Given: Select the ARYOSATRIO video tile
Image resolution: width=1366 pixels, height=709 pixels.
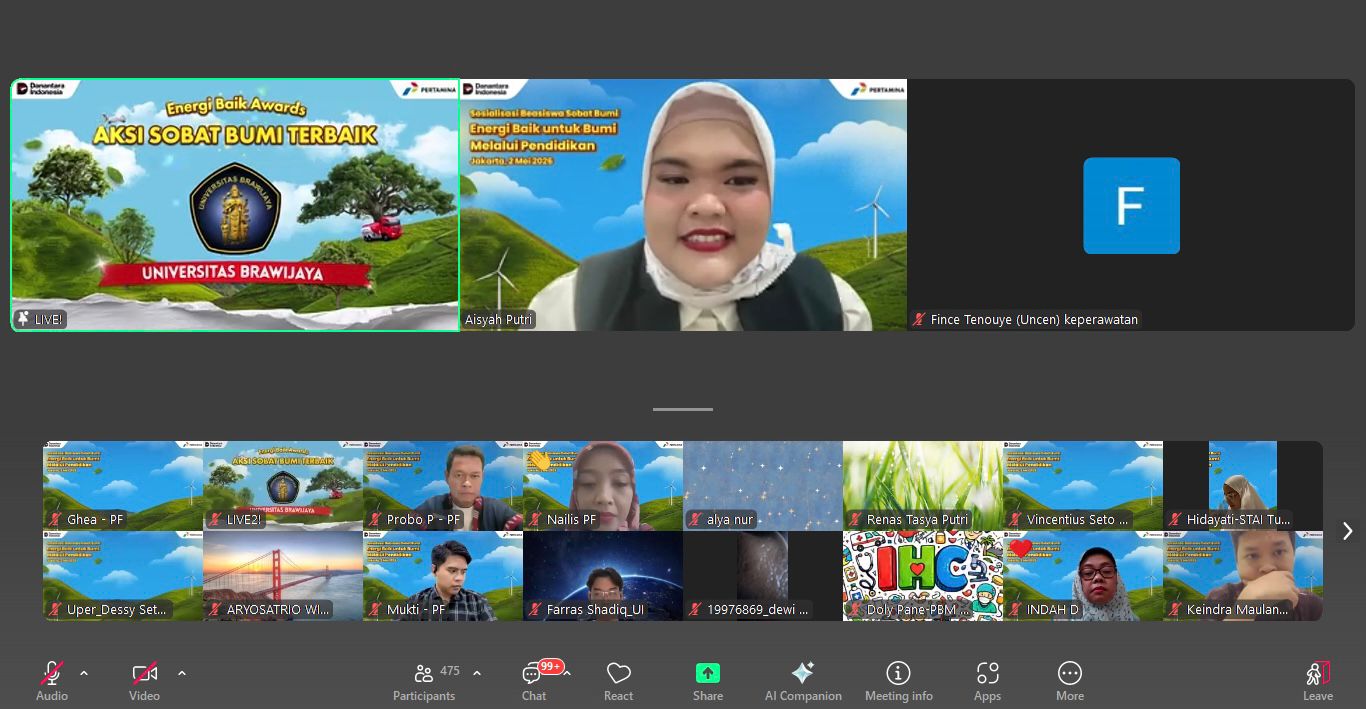Looking at the screenshot, I should click(283, 576).
